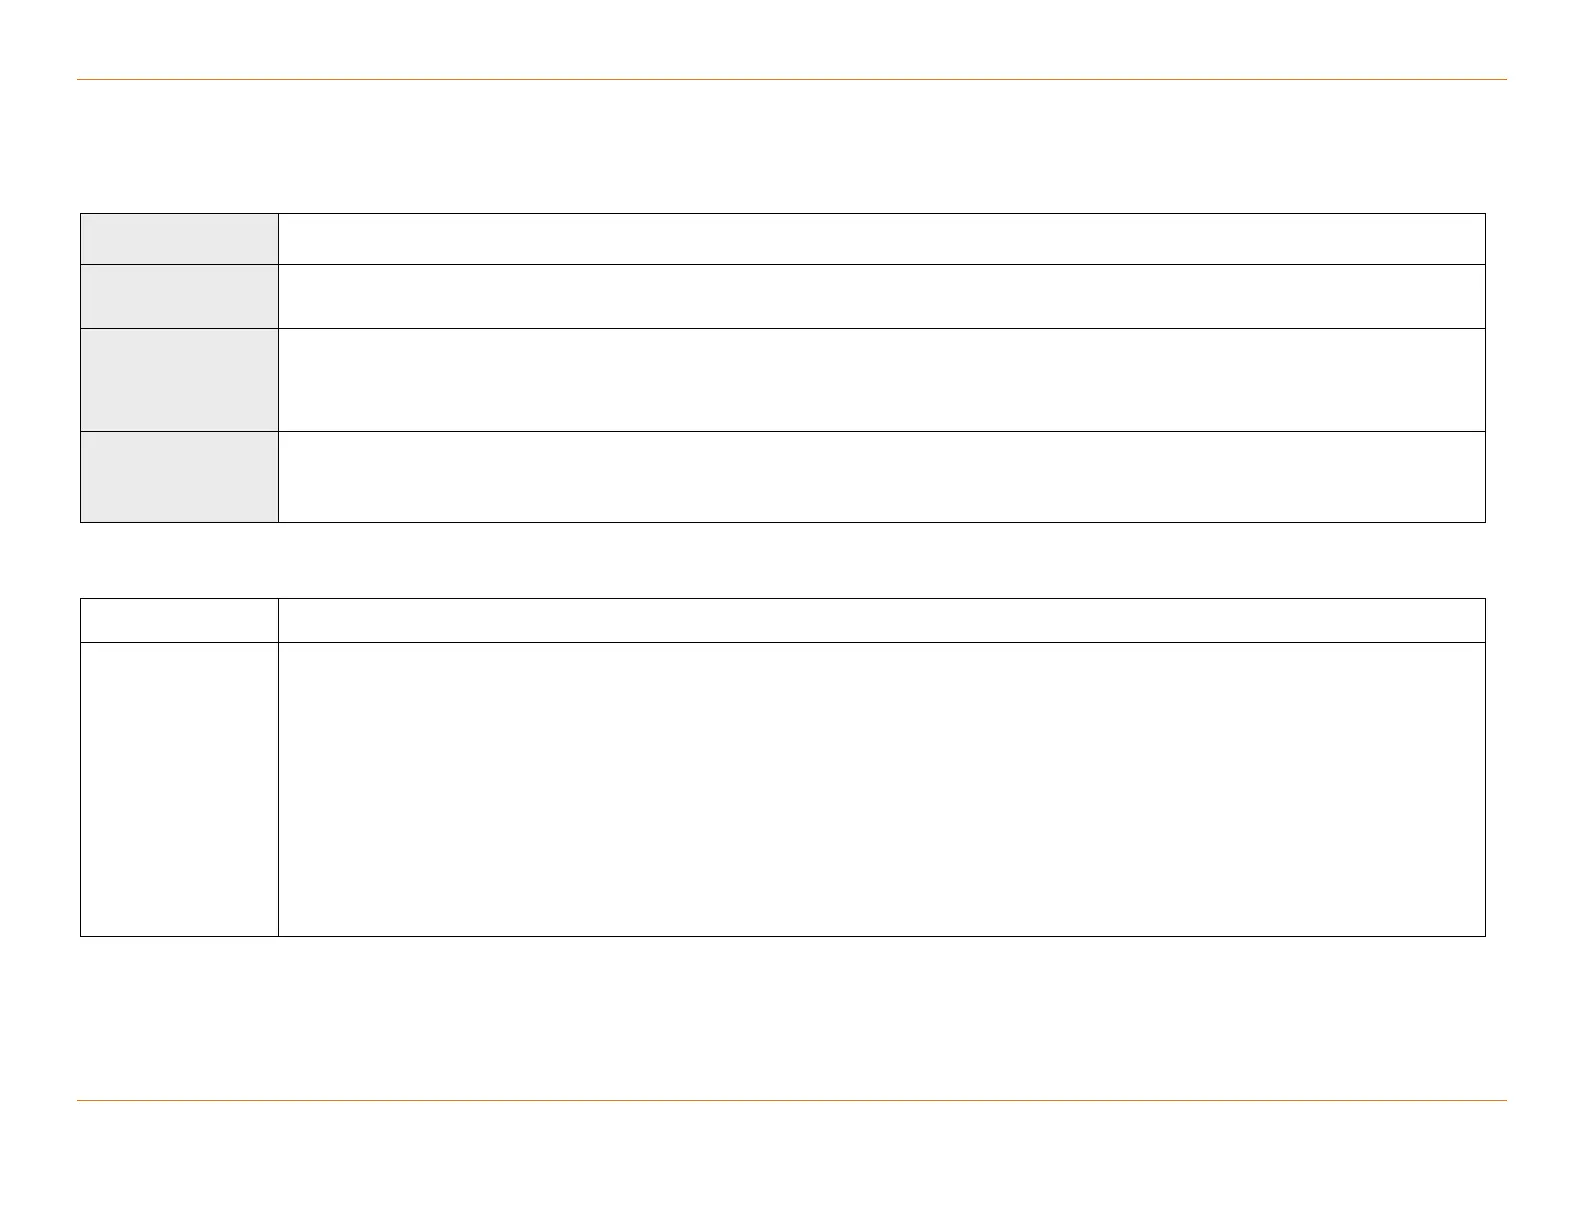Click the lower table's narrow header cell
The image size is (1584, 1224).
pos(179,620)
